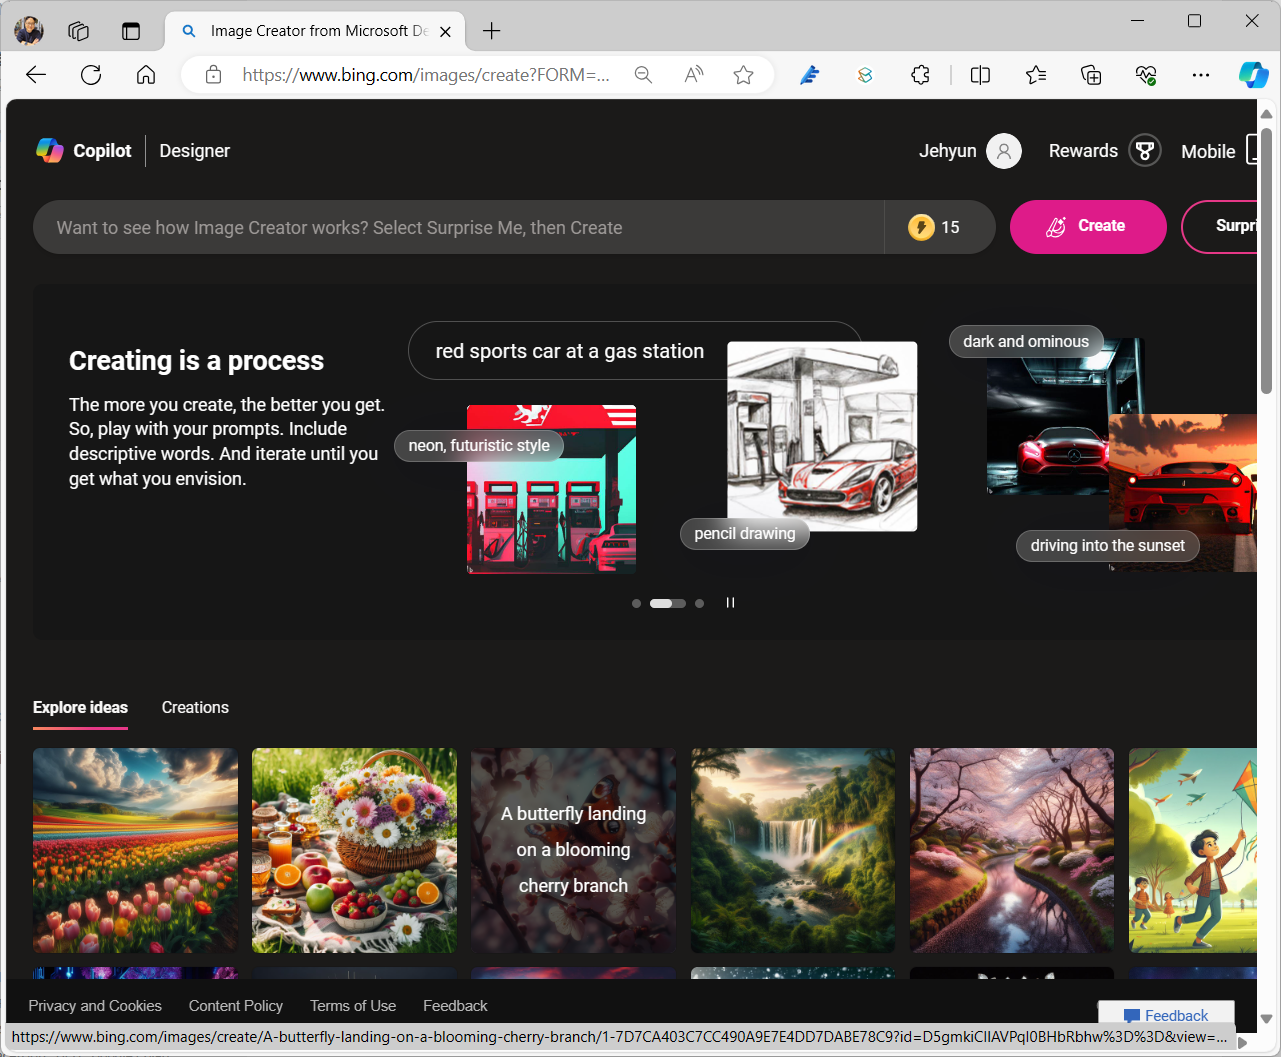The width and height of the screenshot is (1281, 1057).
Task: Open the Extensions puzzle icon
Action: pyautogui.click(x=920, y=75)
